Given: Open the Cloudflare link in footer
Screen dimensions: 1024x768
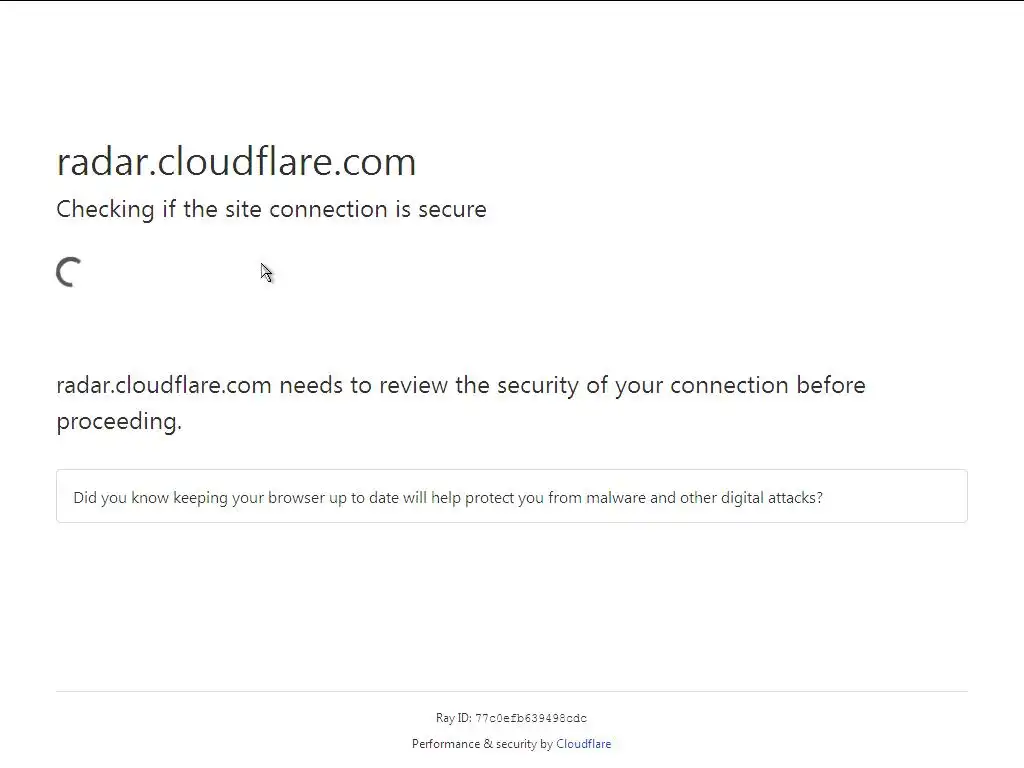Looking at the screenshot, I should click(x=583, y=744).
